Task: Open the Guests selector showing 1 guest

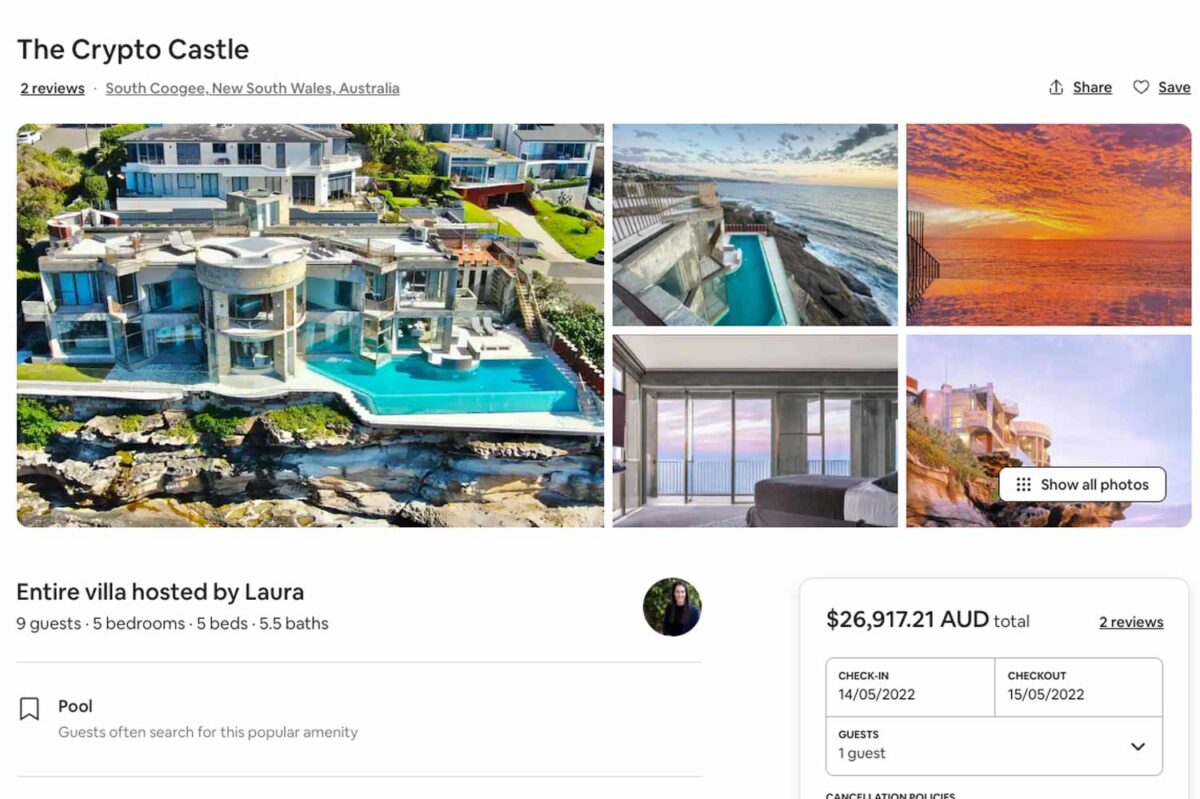Action: [994, 746]
